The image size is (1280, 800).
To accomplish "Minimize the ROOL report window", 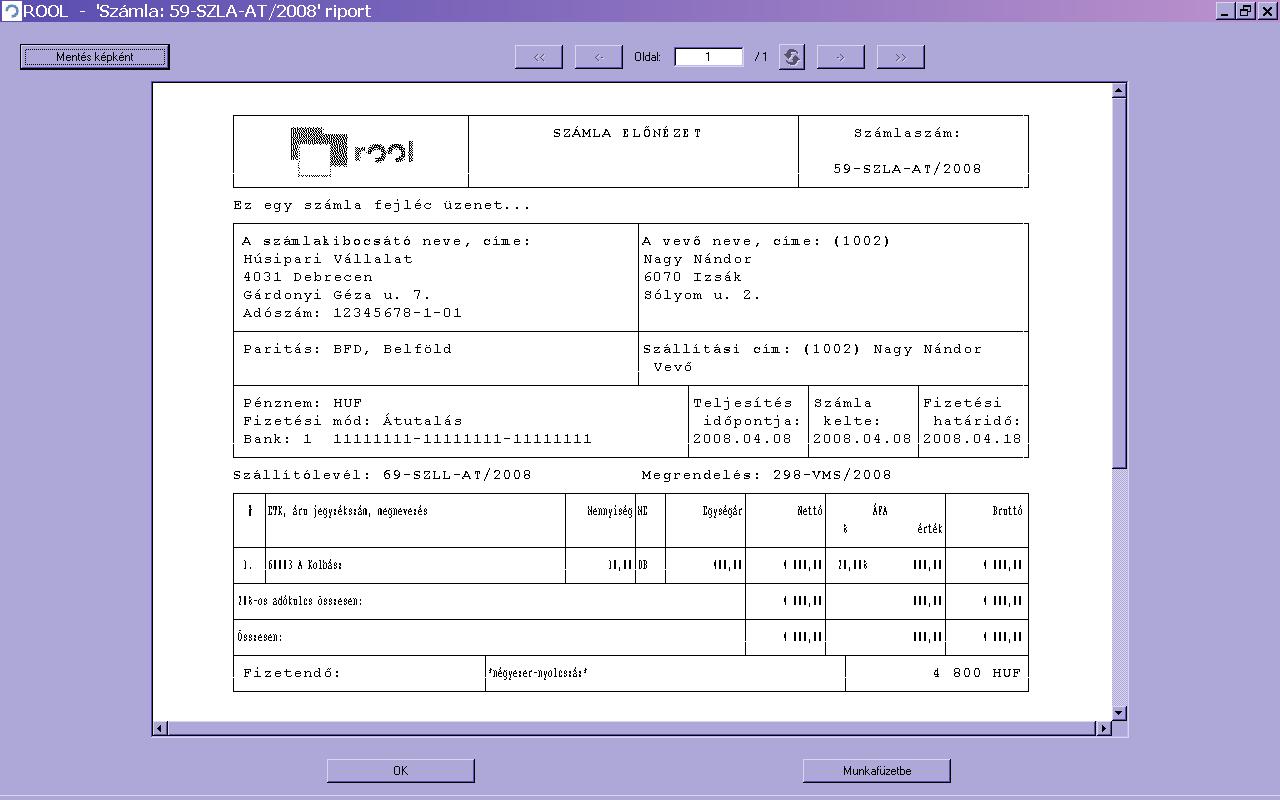I will click(1226, 11).
